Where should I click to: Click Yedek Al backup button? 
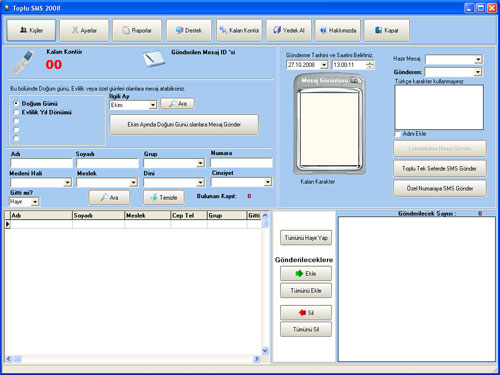pyautogui.click(x=289, y=30)
